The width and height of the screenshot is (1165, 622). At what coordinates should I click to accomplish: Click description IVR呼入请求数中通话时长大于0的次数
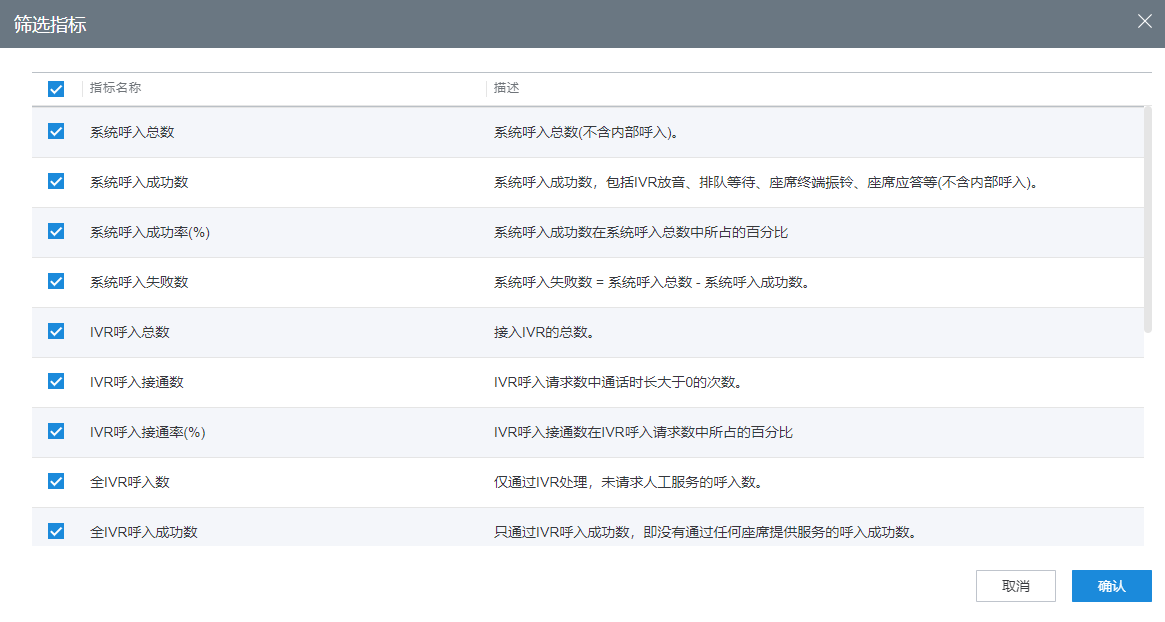coord(618,382)
